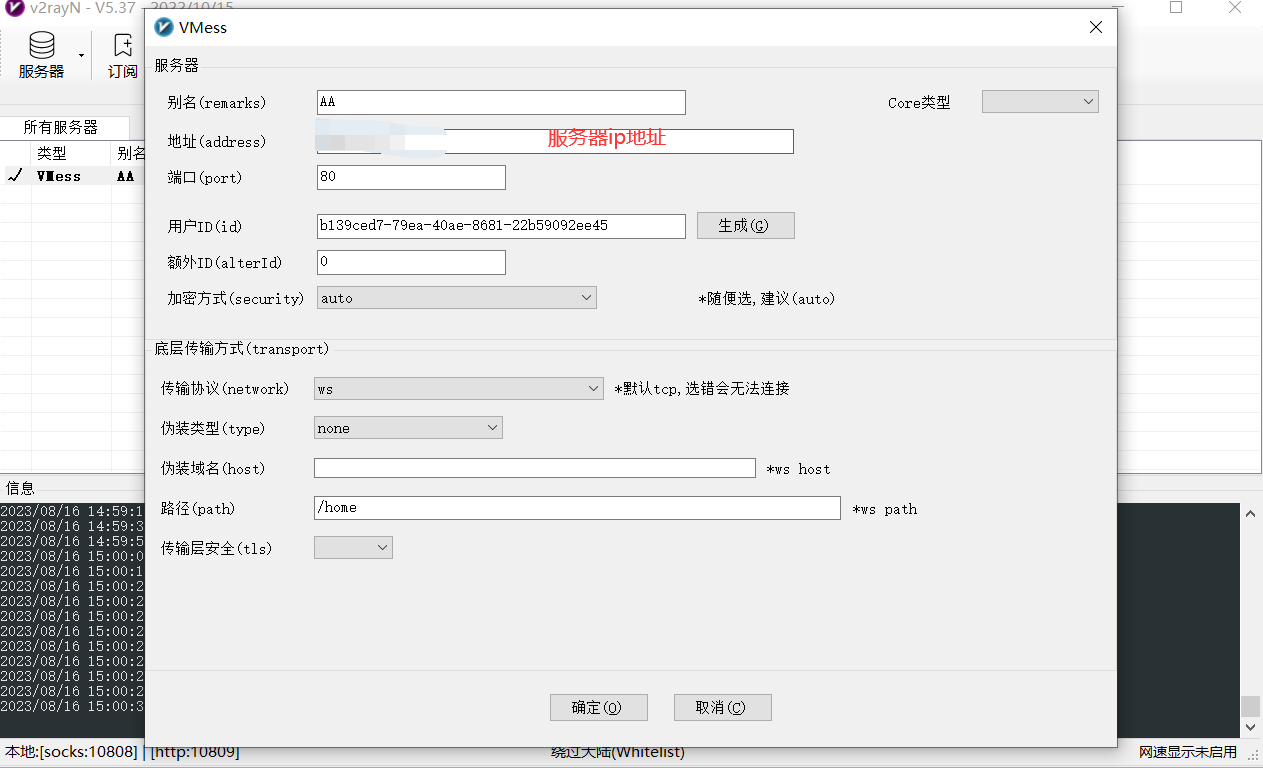Click the 生成(G) button

click(x=746, y=226)
